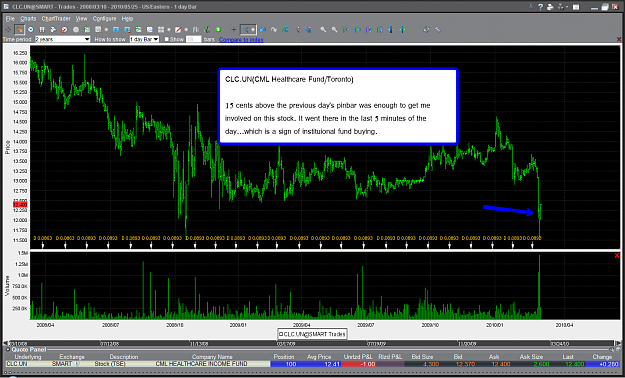Click the second magnifier zoom-out icon
The height and width of the screenshot is (378, 625).
point(334,30)
